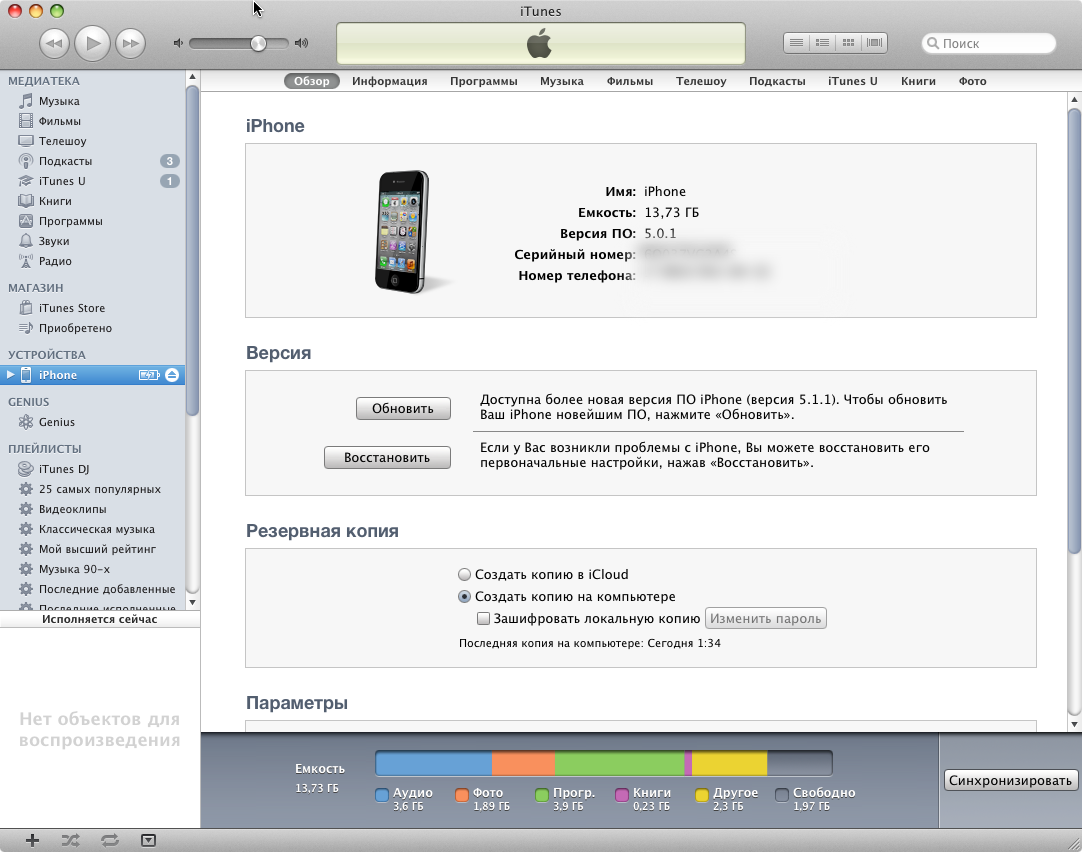Switch to the iTunes U tab
Screen dimensions: 1082x852
coord(853,81)
